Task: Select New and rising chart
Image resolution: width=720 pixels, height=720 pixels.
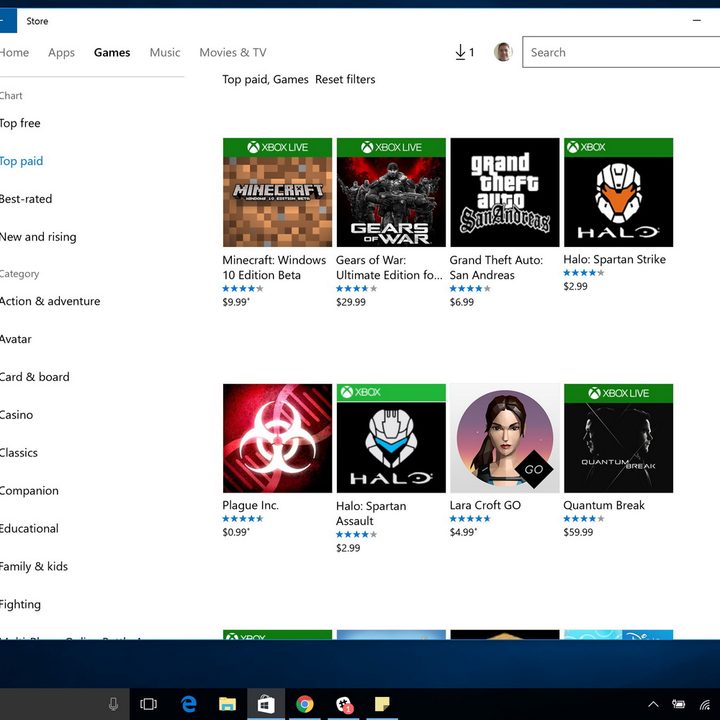Action: click(38, 237)
